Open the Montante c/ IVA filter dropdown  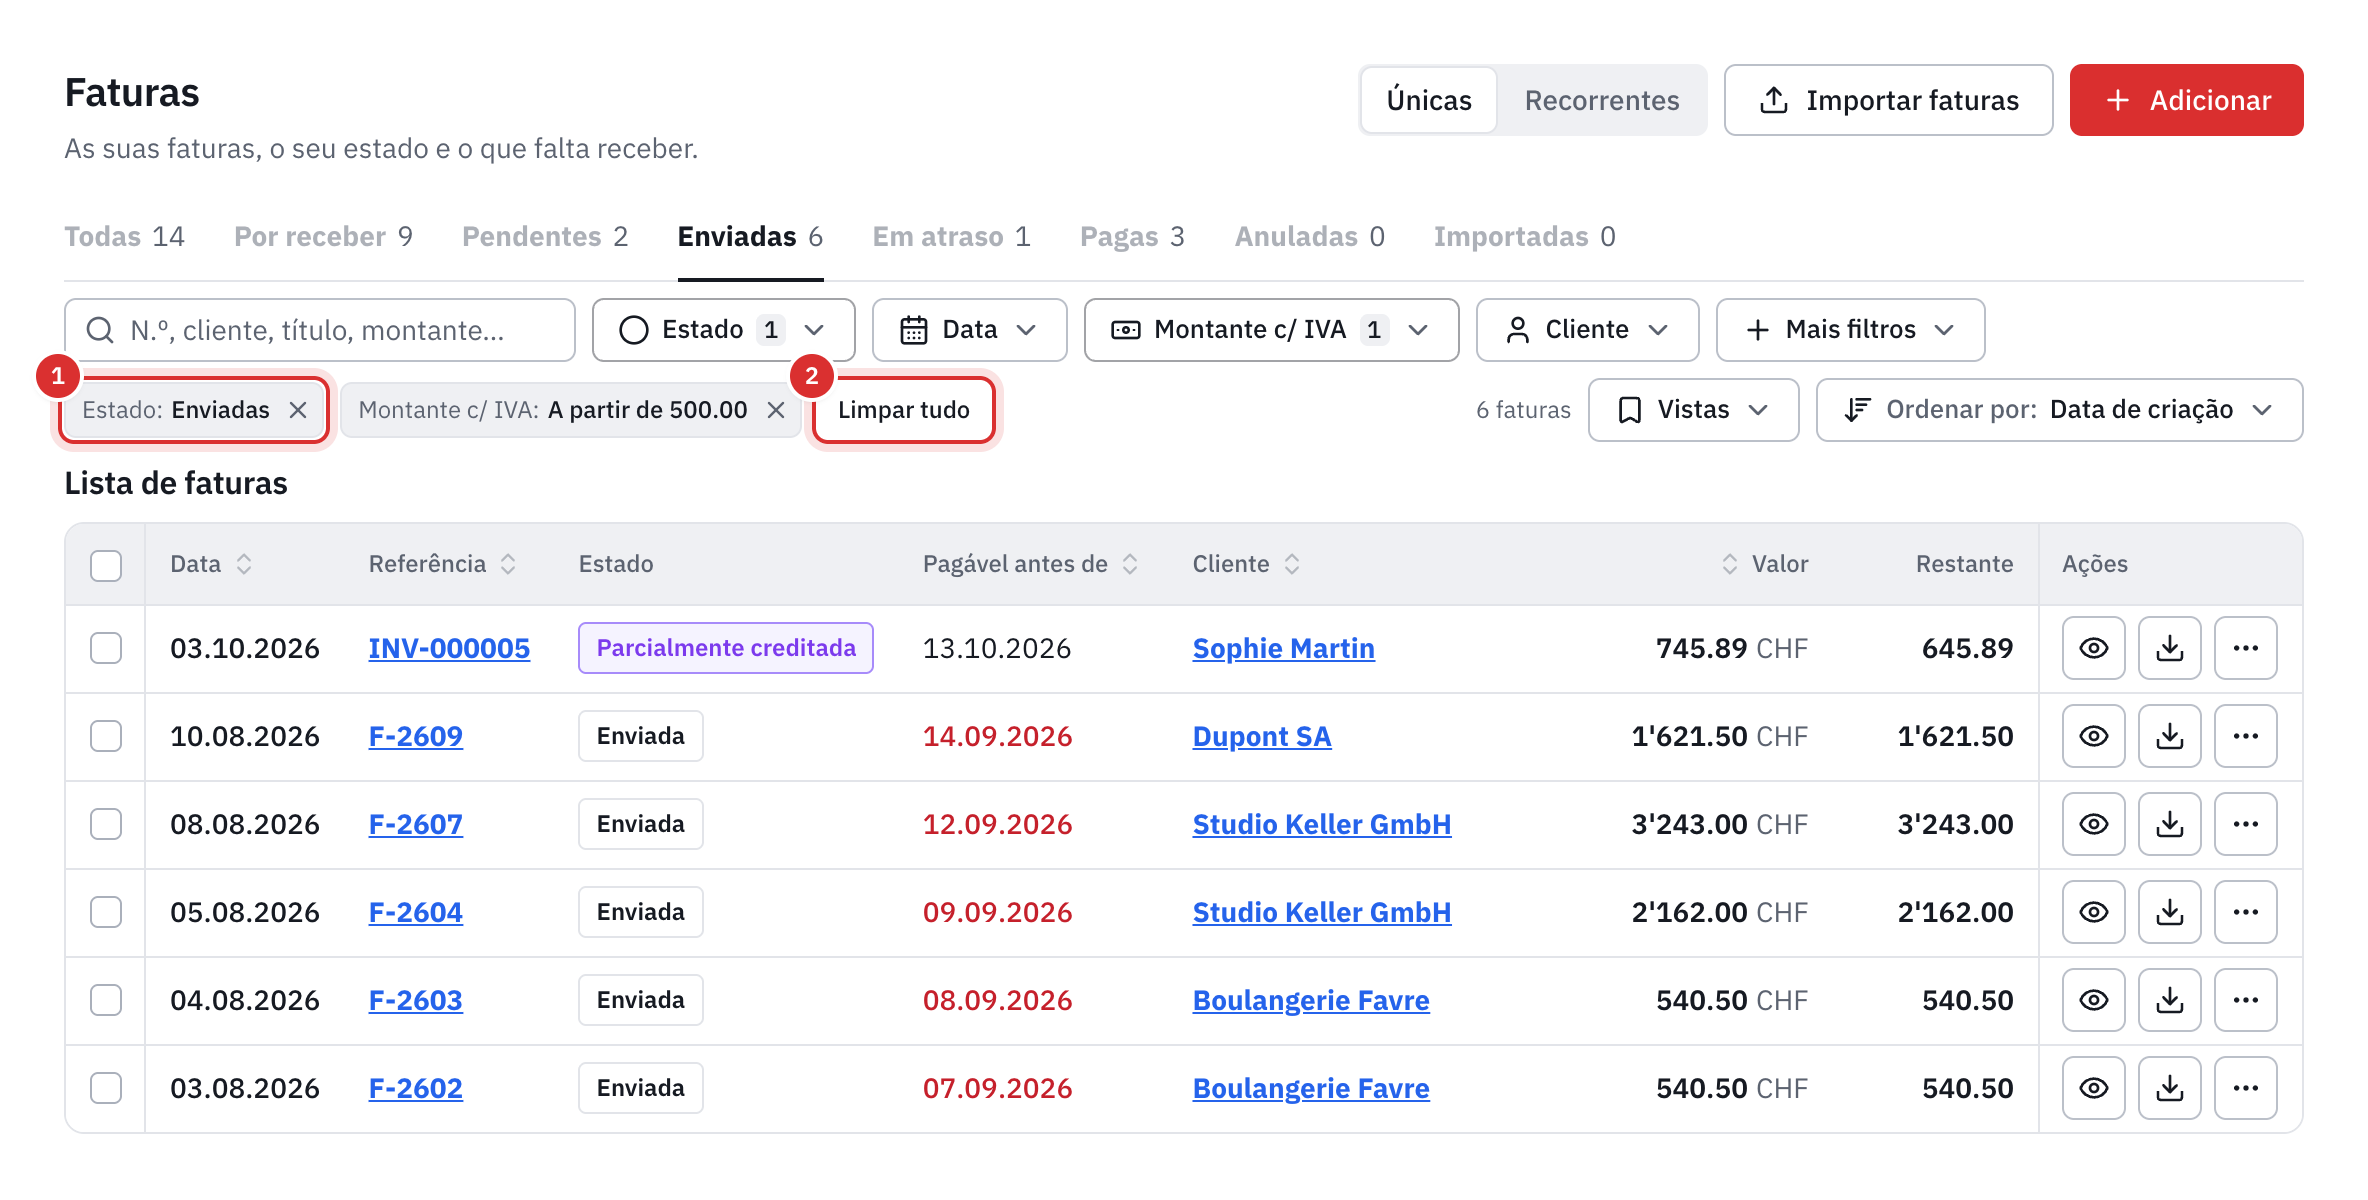(1271, 330)
